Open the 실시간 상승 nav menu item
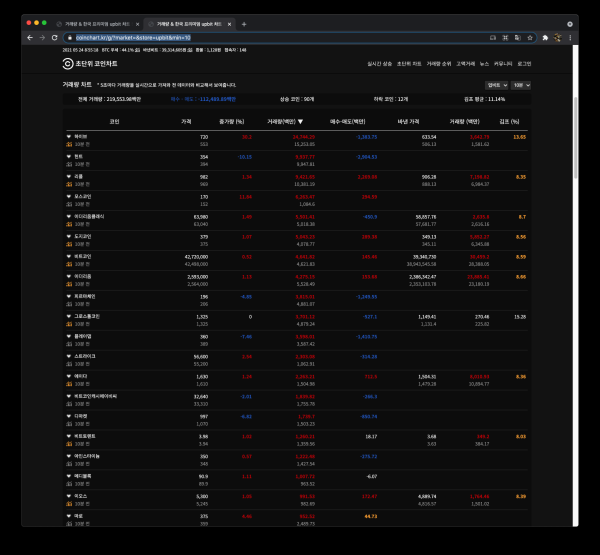The width and height of the screenshot is (600, 555). point(380,64)
